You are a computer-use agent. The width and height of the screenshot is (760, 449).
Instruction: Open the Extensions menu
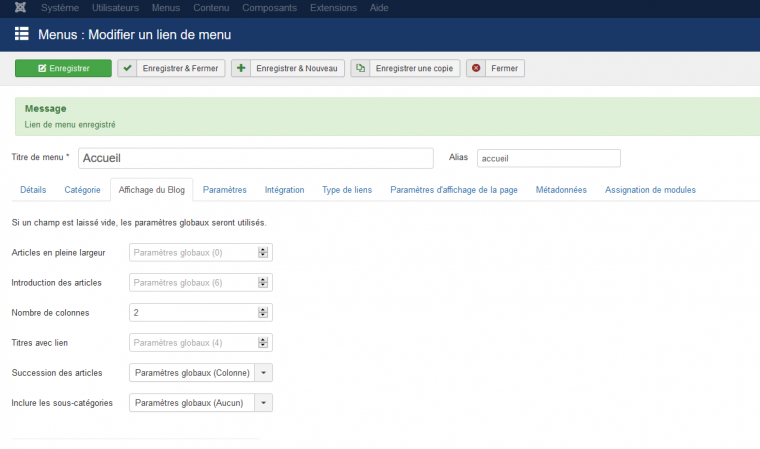333,8
